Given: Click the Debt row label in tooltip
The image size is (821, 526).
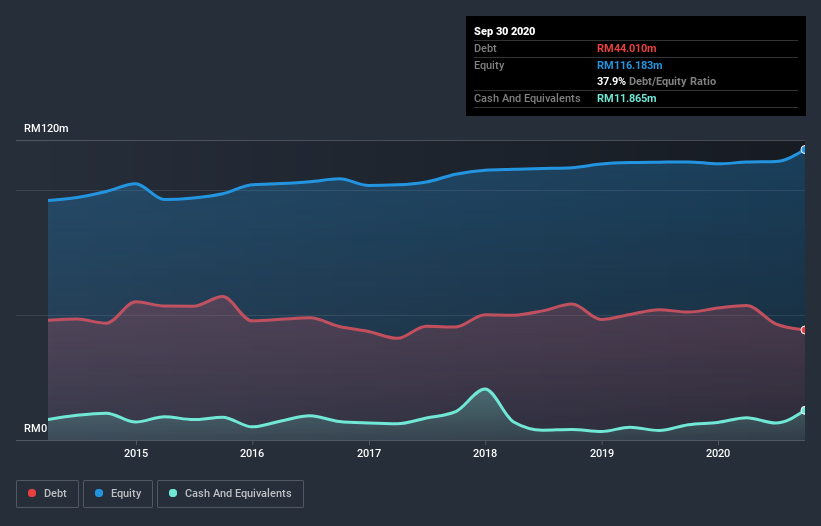Looking at the screenshot, I should click(485, 48).
